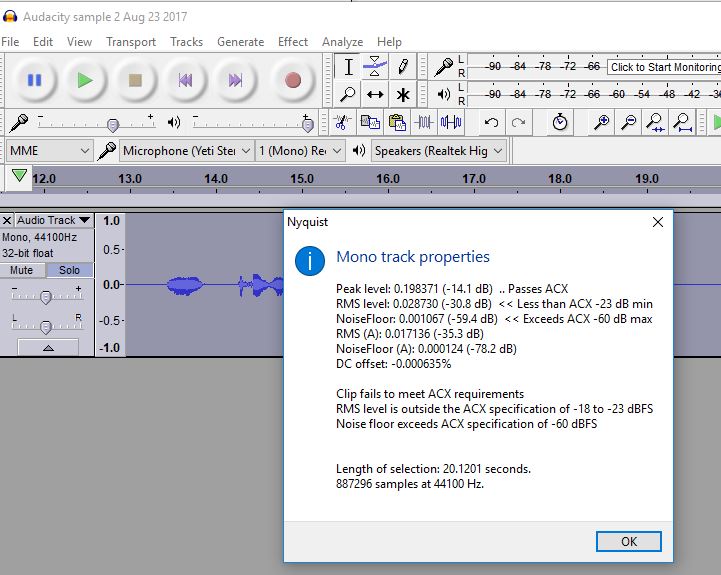Screen dimensions: 721x575
Task: Open the 1 (Mono) recording channels dropdown
Action: (300, 151)
